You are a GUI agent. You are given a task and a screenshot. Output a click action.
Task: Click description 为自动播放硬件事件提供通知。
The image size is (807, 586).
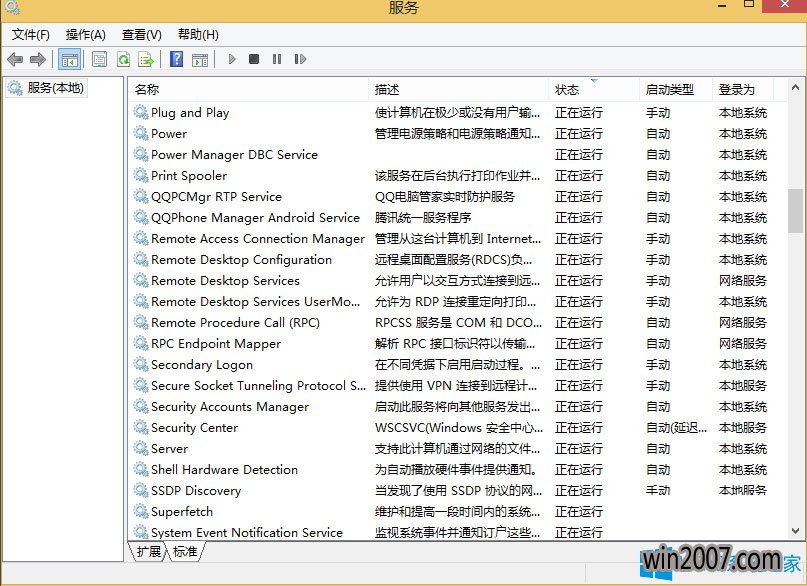[456, 470]
